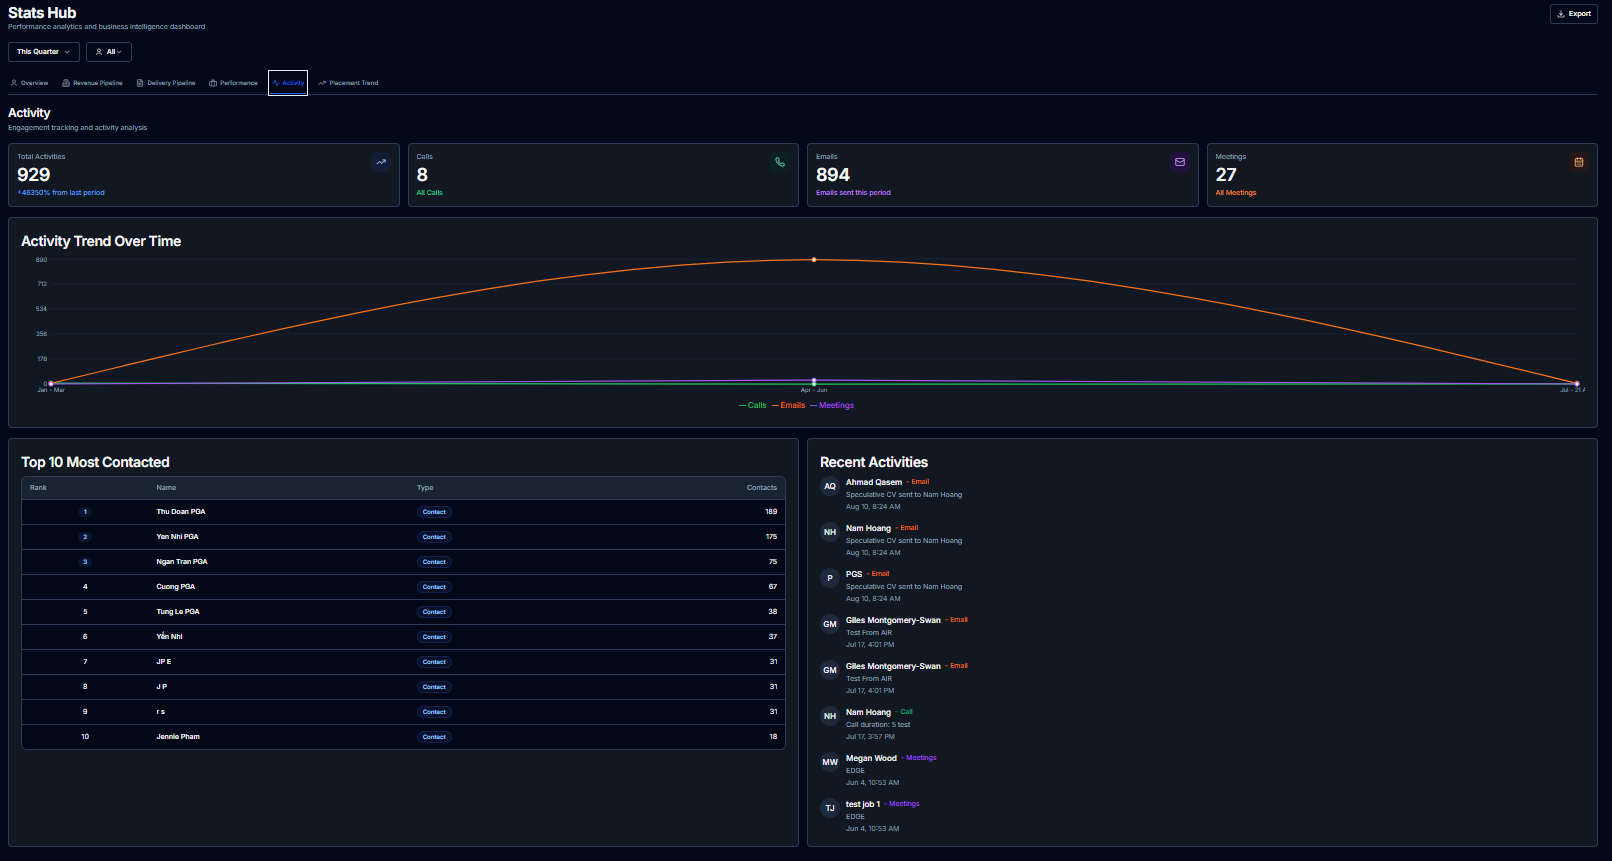Click the Export button
Image resolution: width=1612 pixels, height=861 pixels.
(x=1574, y=14)
